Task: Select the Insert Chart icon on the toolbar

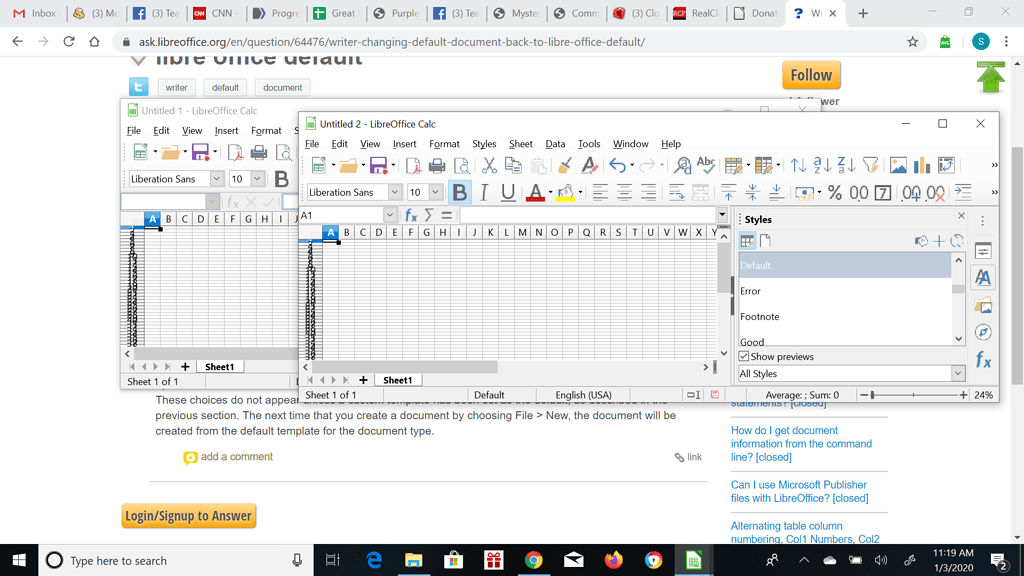Action: pyautogui.click(x=921, y=164)
